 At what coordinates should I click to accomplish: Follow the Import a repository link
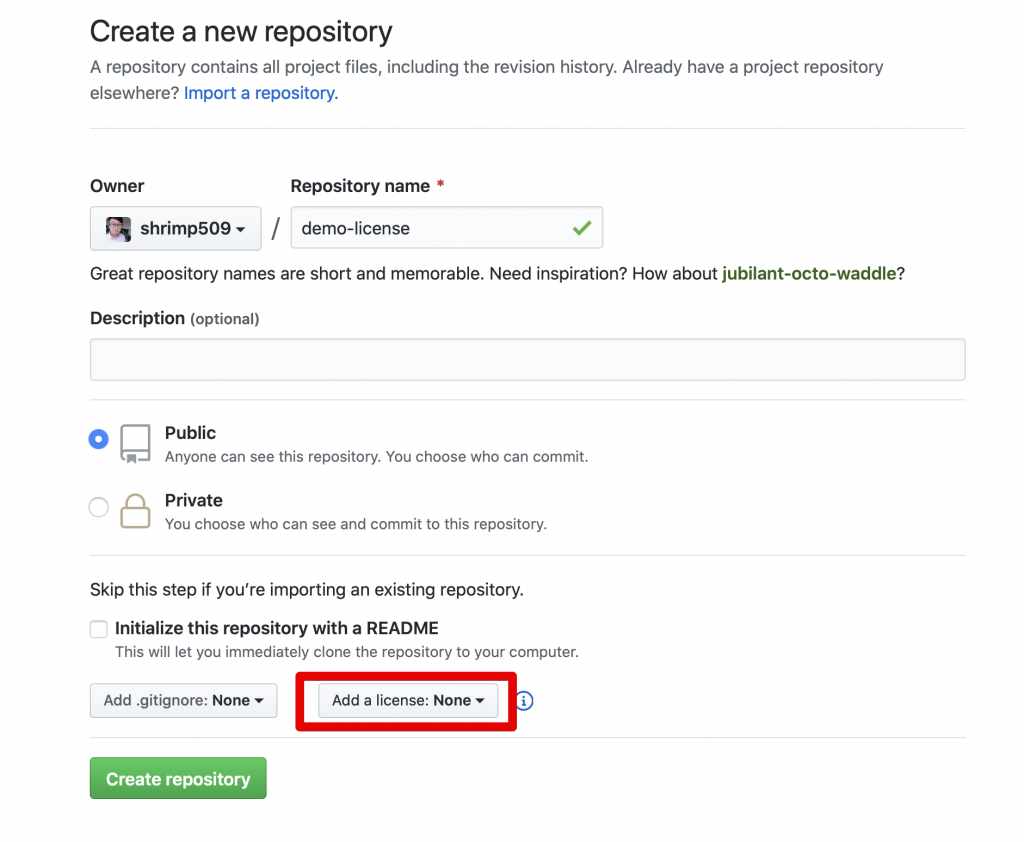[x=261, y=93]
